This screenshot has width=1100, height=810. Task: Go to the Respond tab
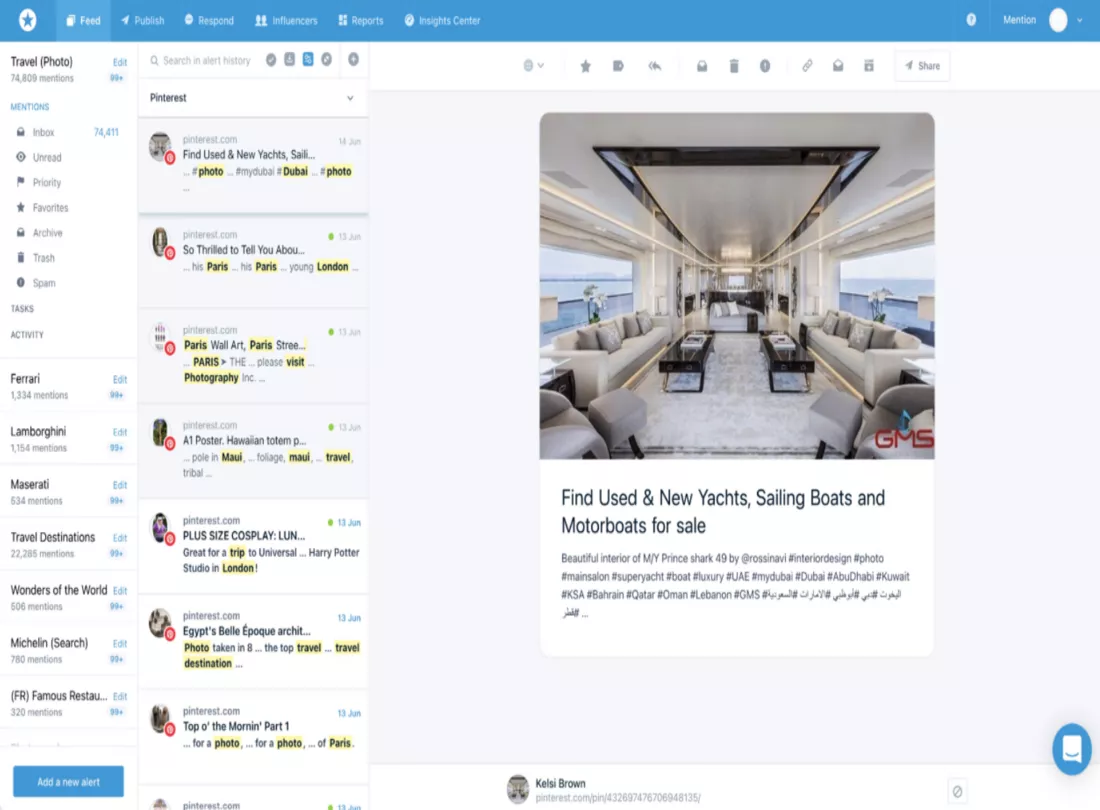(x=209, y=20)
